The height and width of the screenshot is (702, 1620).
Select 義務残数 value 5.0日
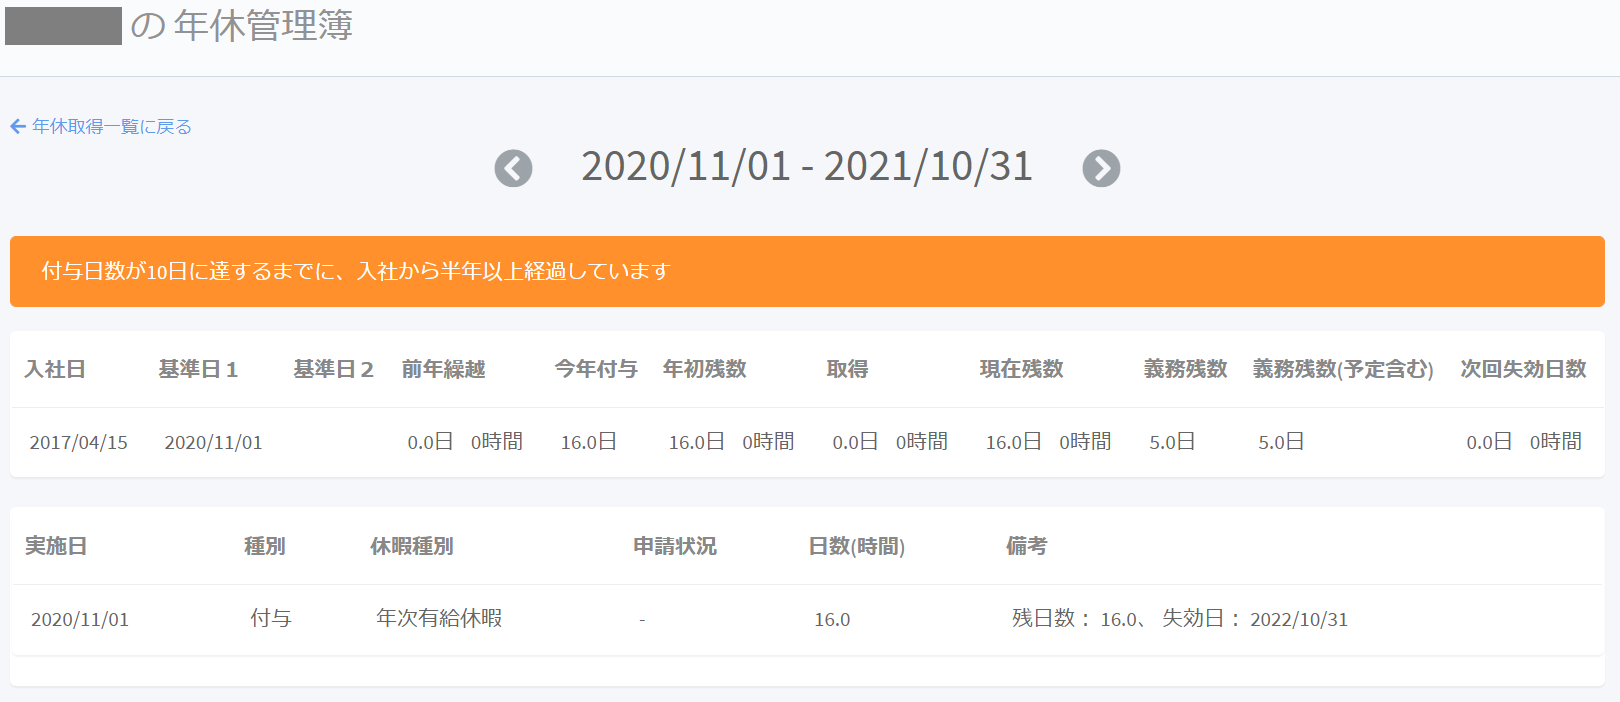click(1172, 442)
